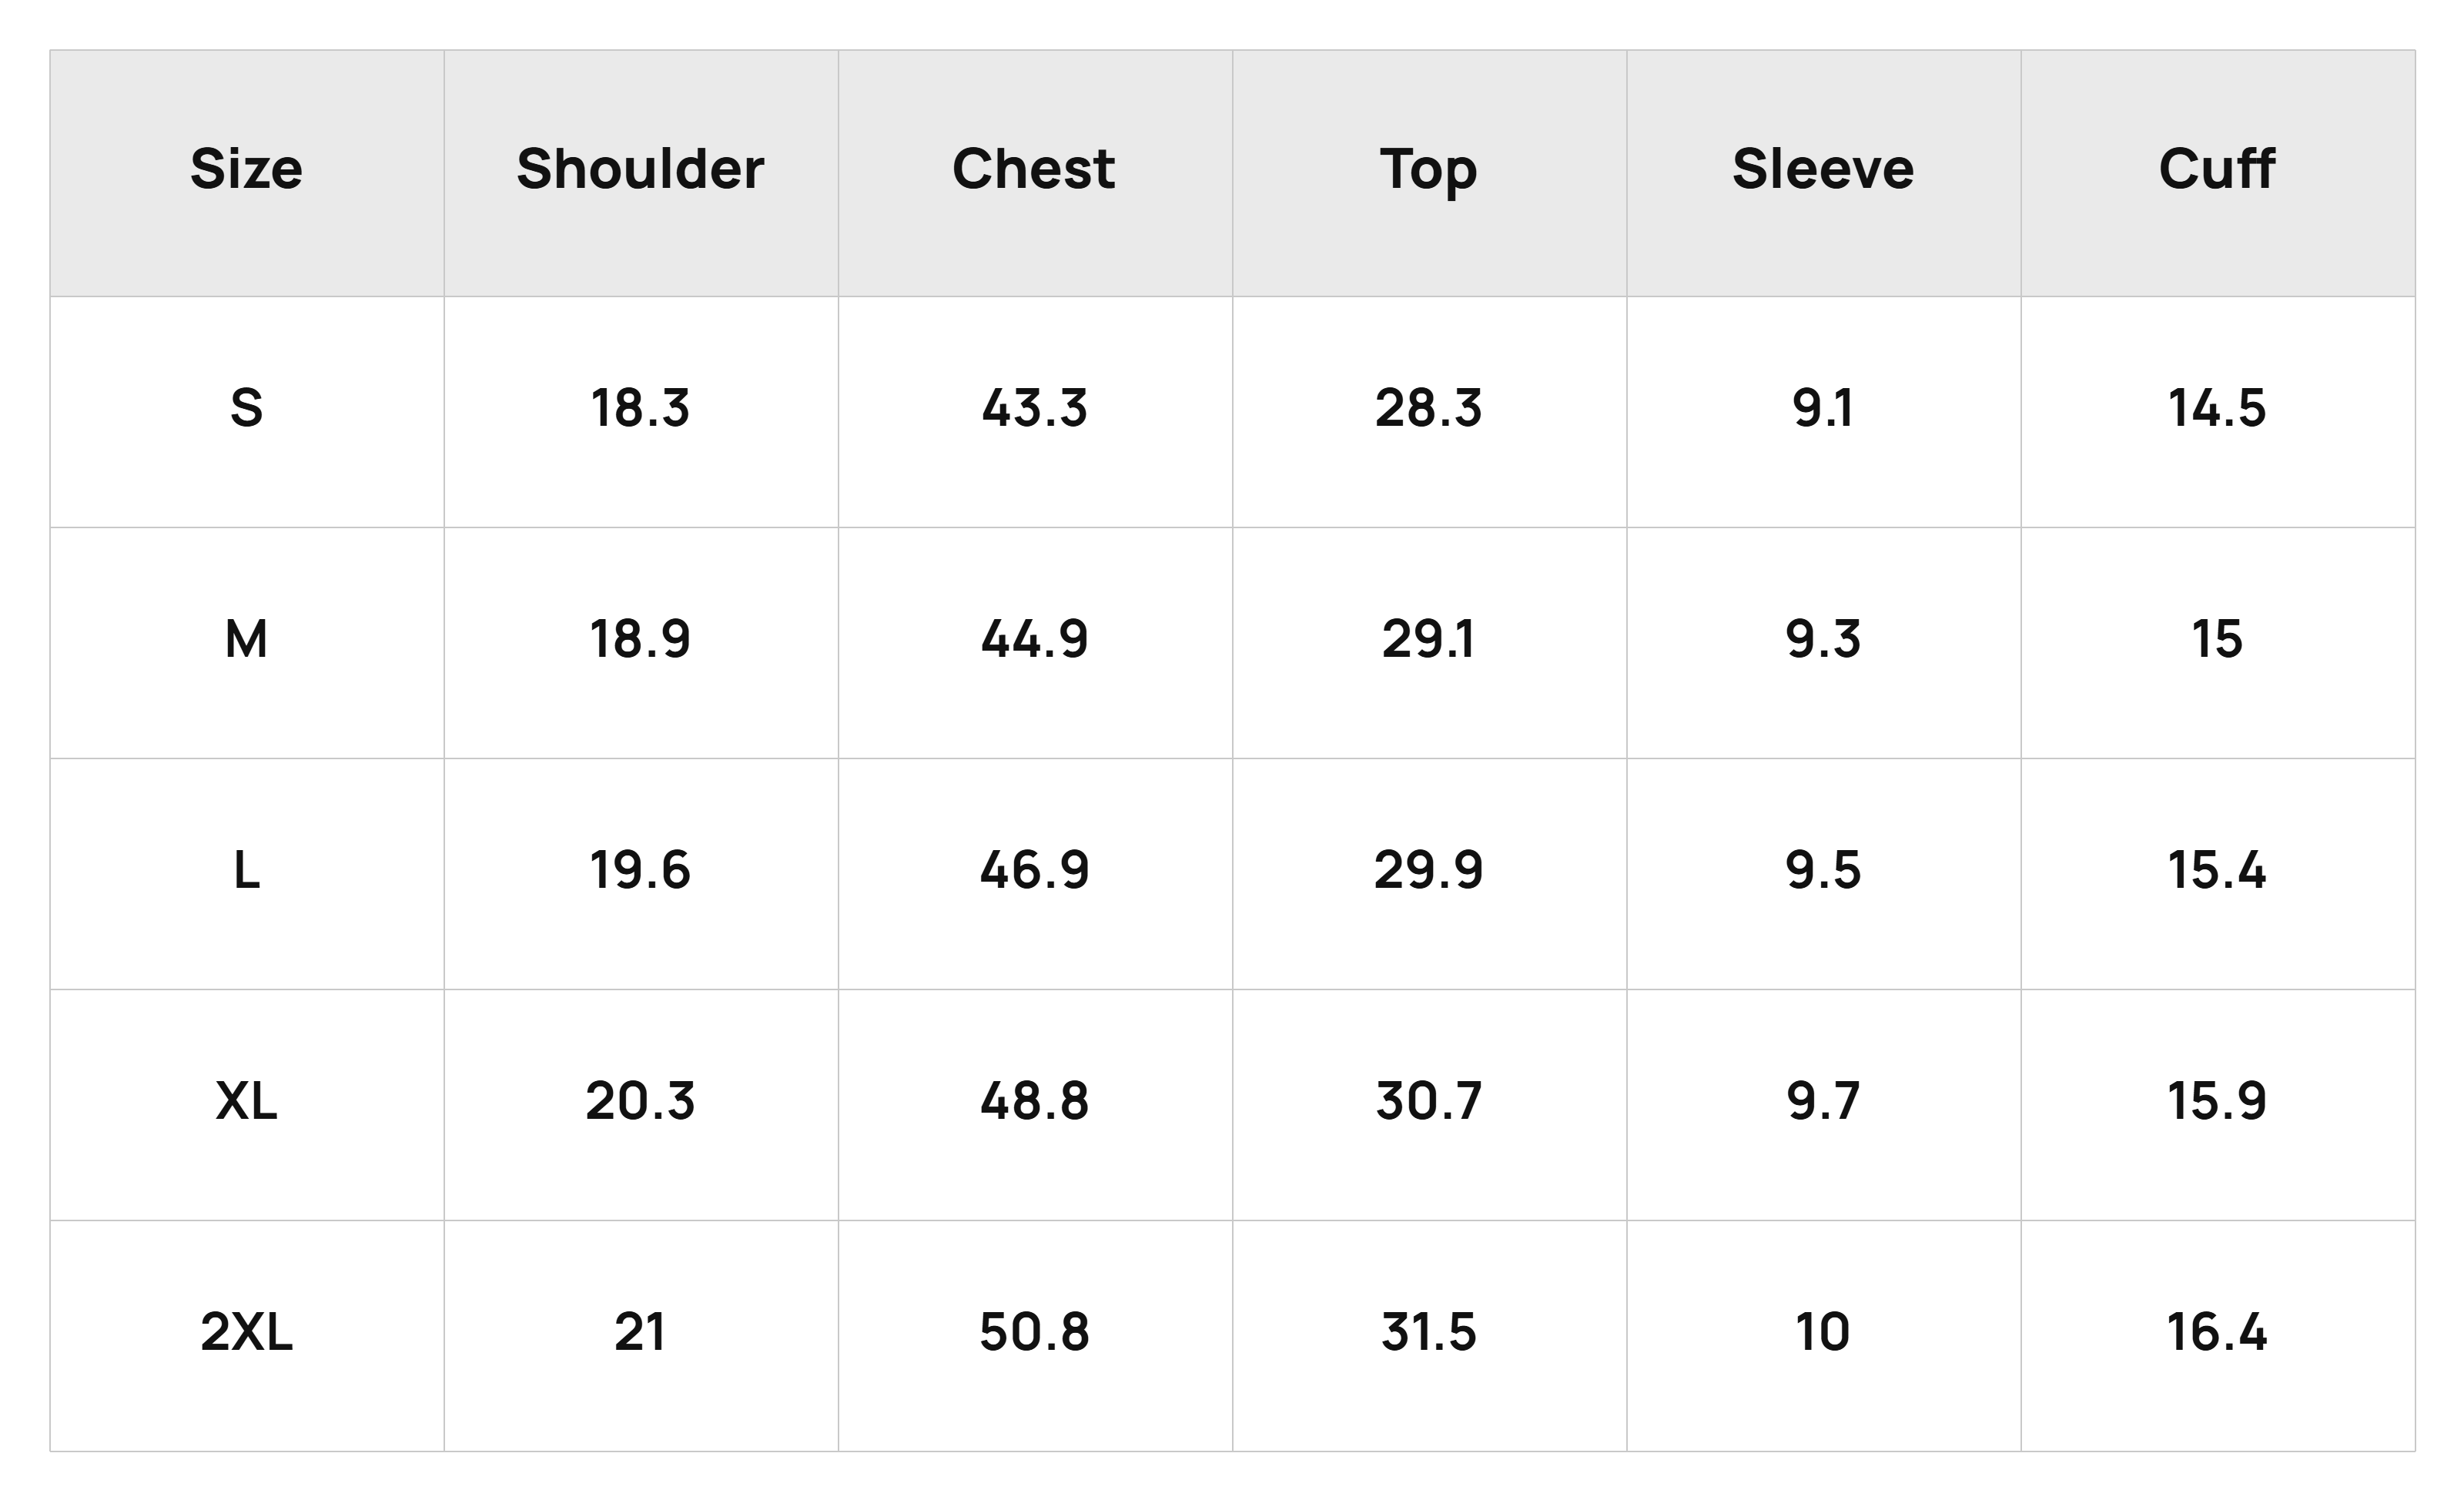Image resolution: width=2464 pixels, height=1500 pixels.
Task: Click sleeve value 9.7
Action: (x=1823, y=1101)
